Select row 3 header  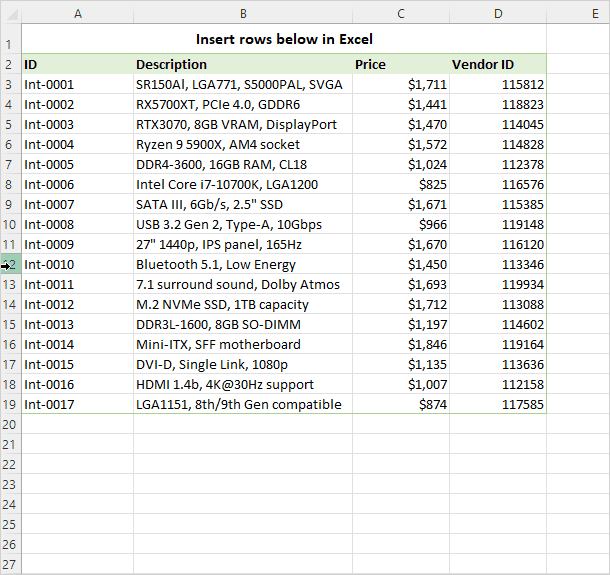click(9, 84)
